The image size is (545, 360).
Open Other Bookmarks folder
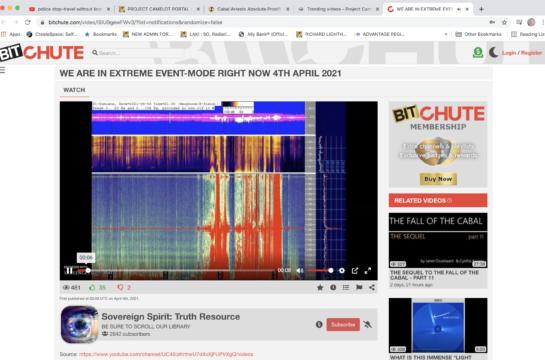pos(478,34)
